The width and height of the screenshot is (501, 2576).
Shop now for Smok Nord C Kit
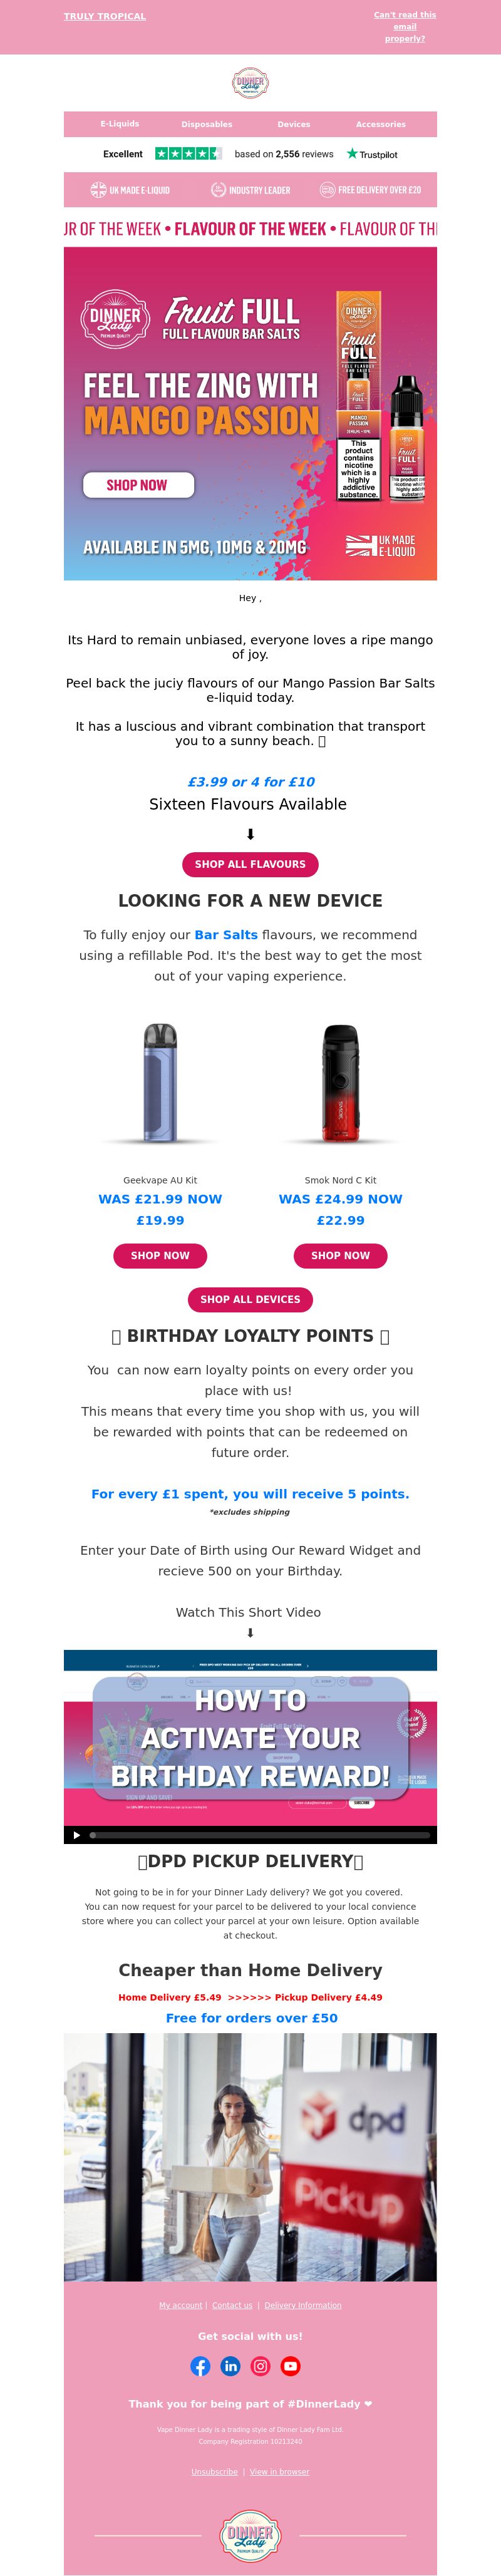(340, 1255)
